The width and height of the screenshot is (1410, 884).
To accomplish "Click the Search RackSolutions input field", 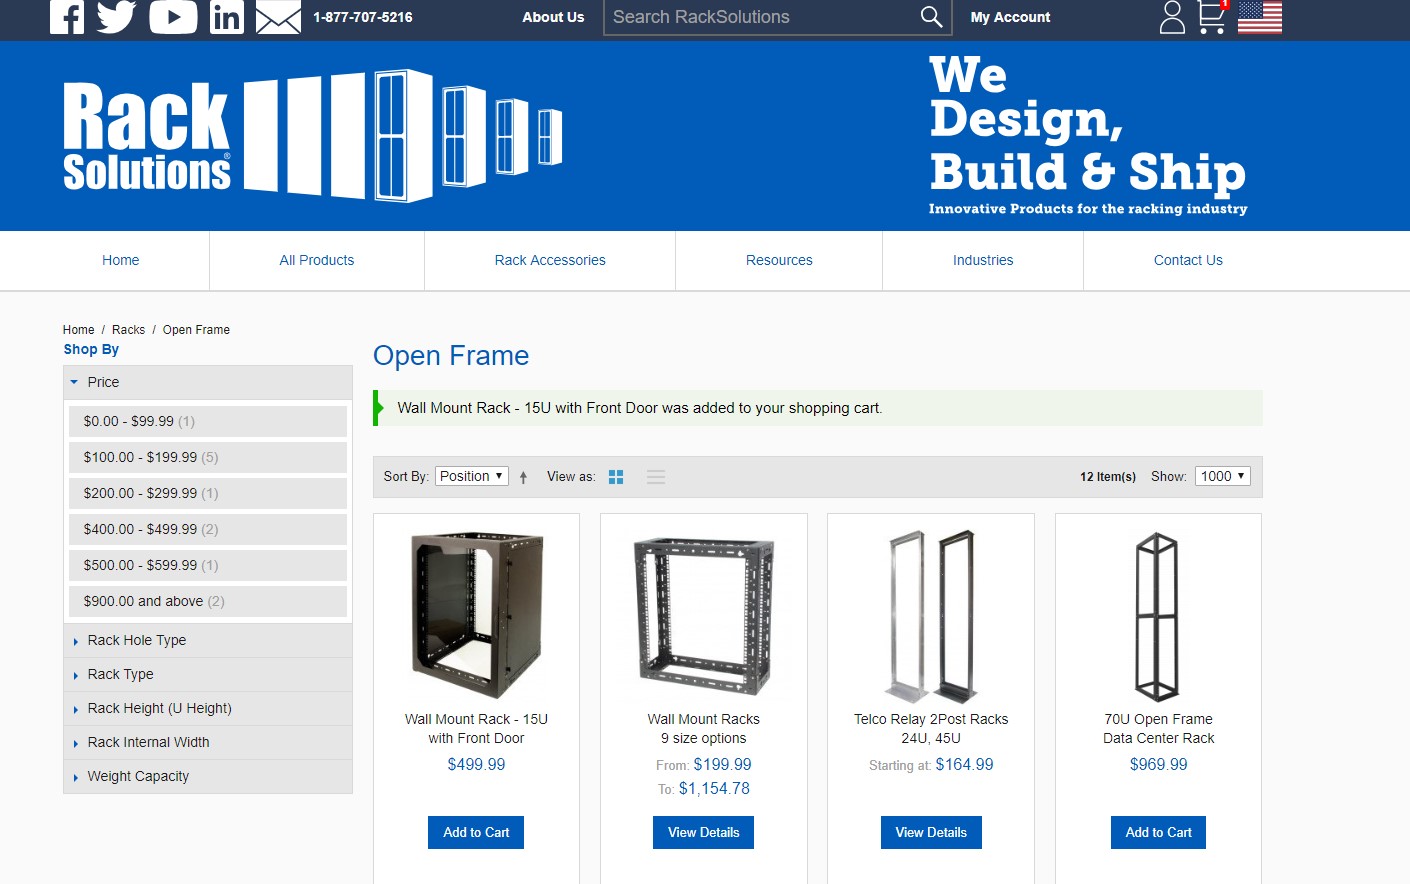I will [x=760, y=17].
